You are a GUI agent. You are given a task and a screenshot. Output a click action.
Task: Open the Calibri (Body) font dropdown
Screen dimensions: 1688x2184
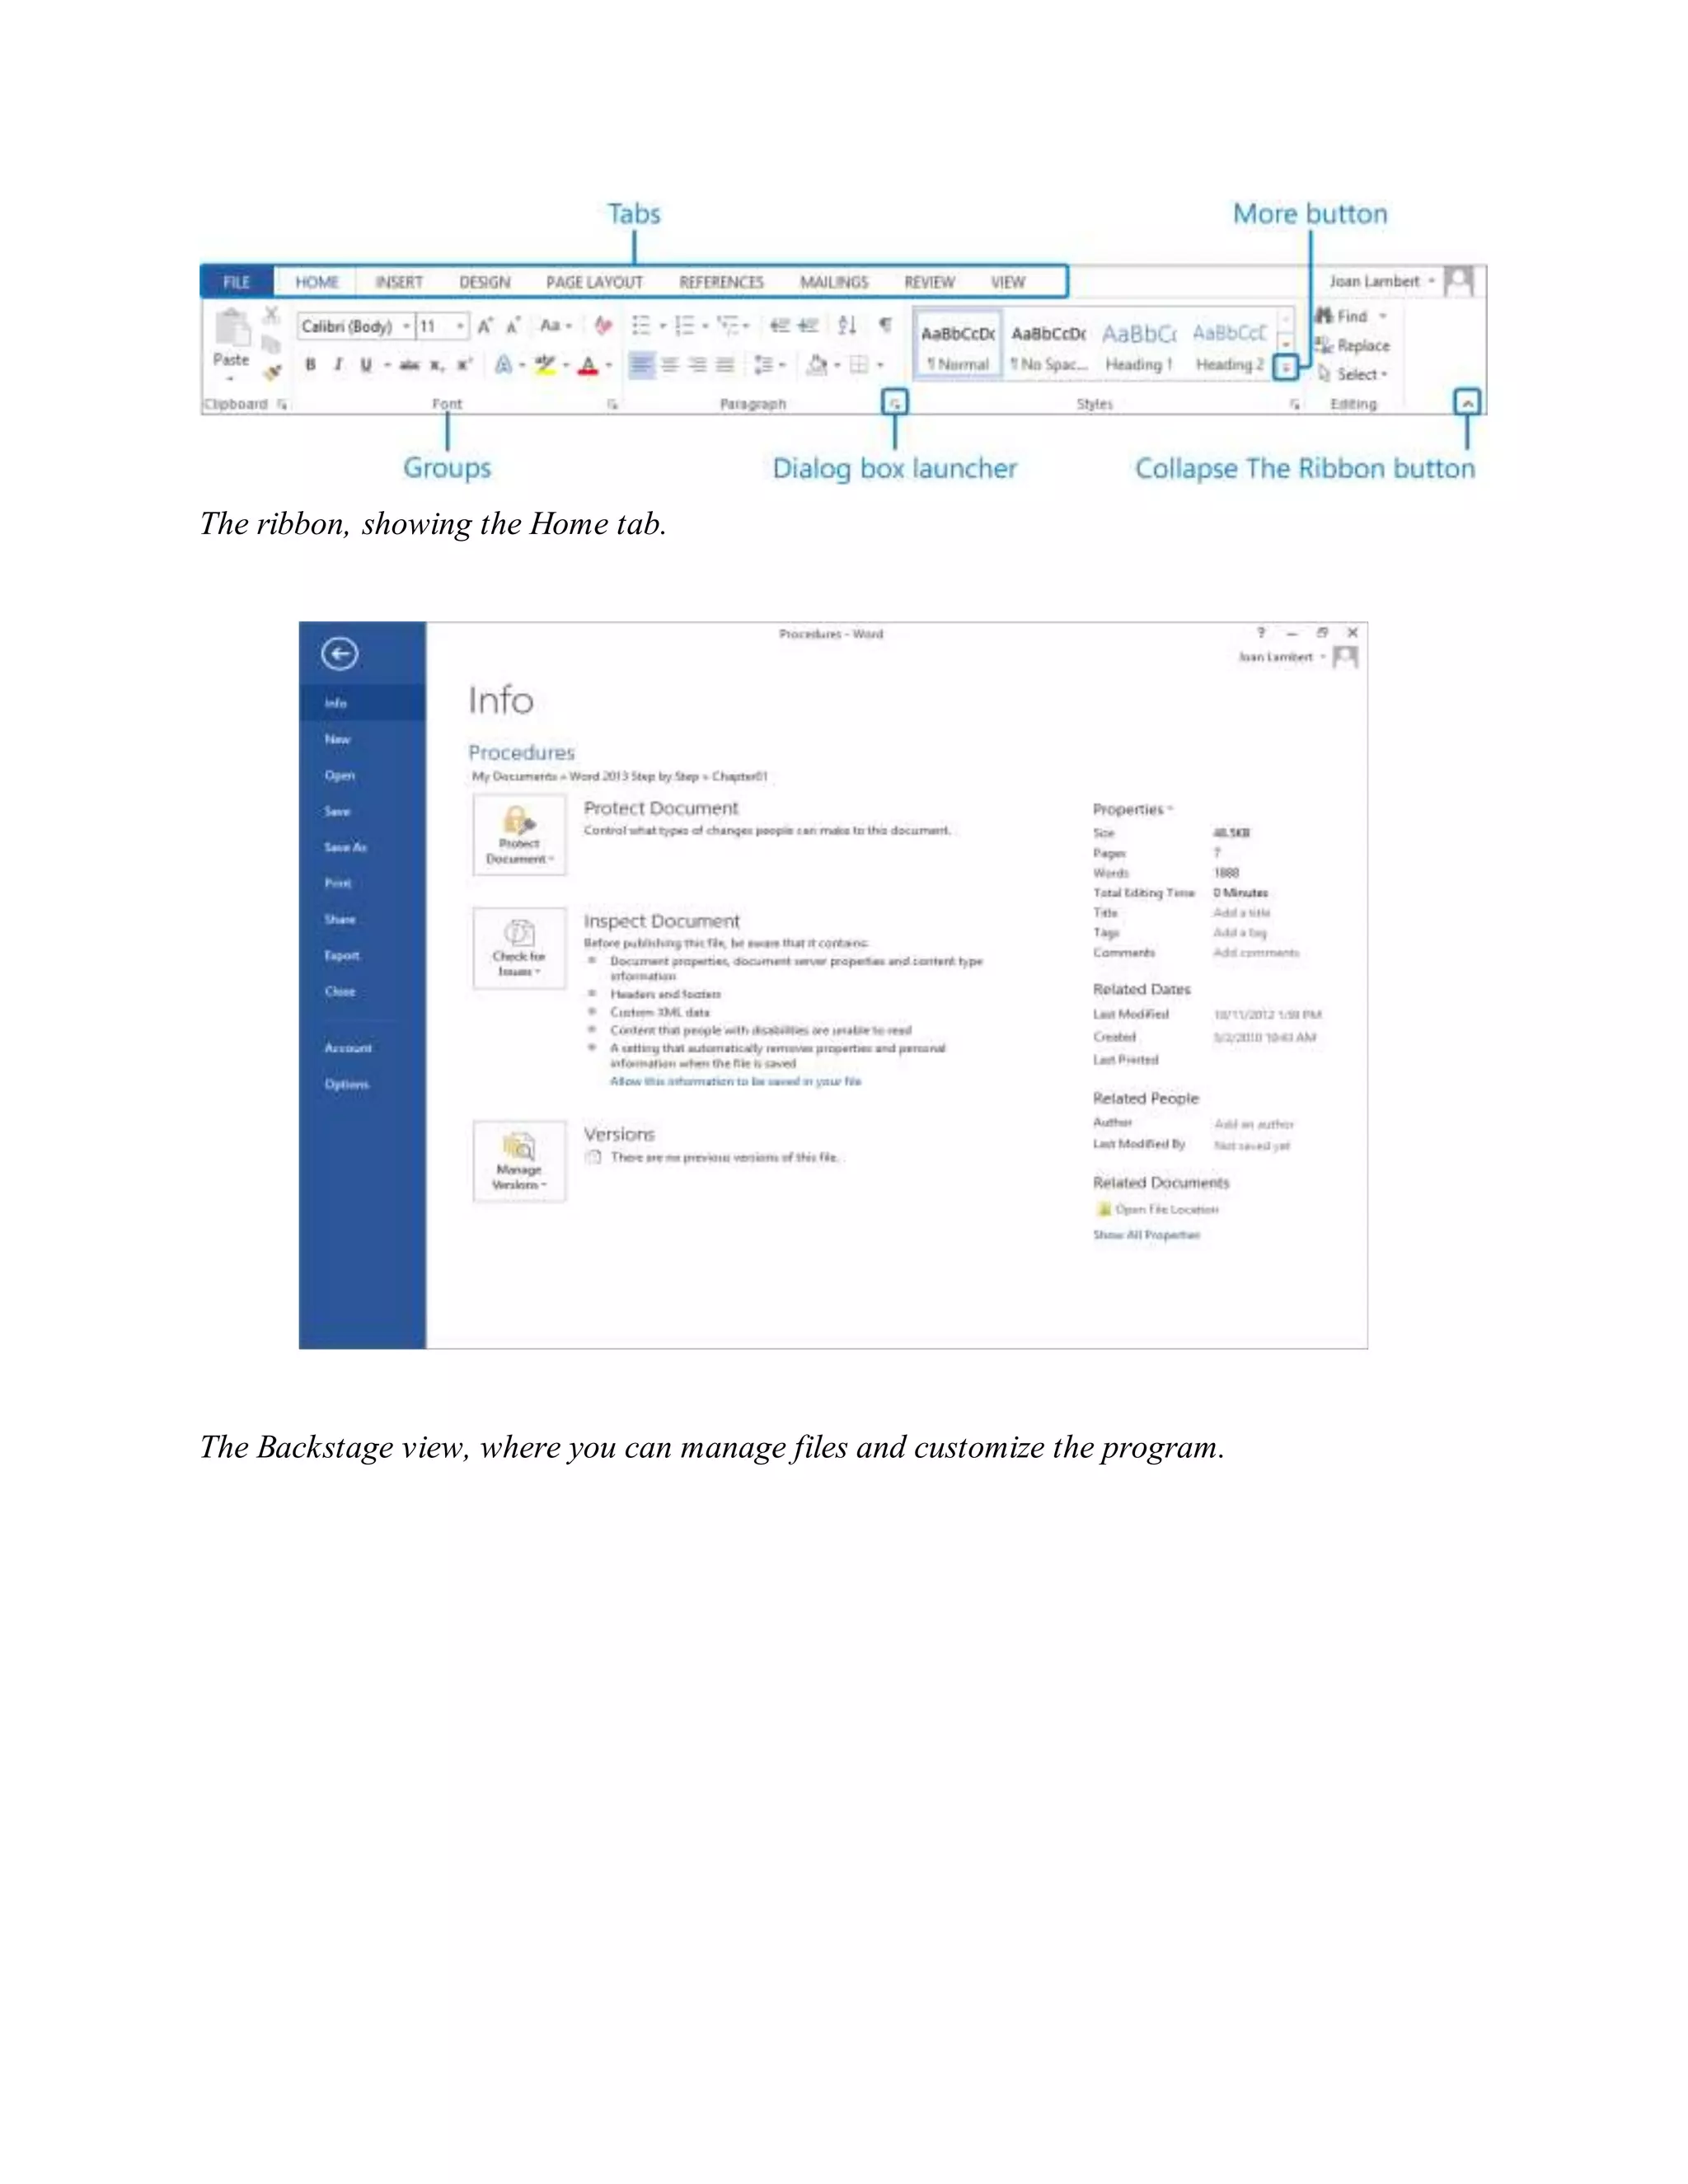pyautogui.click(x=407, y=326)
